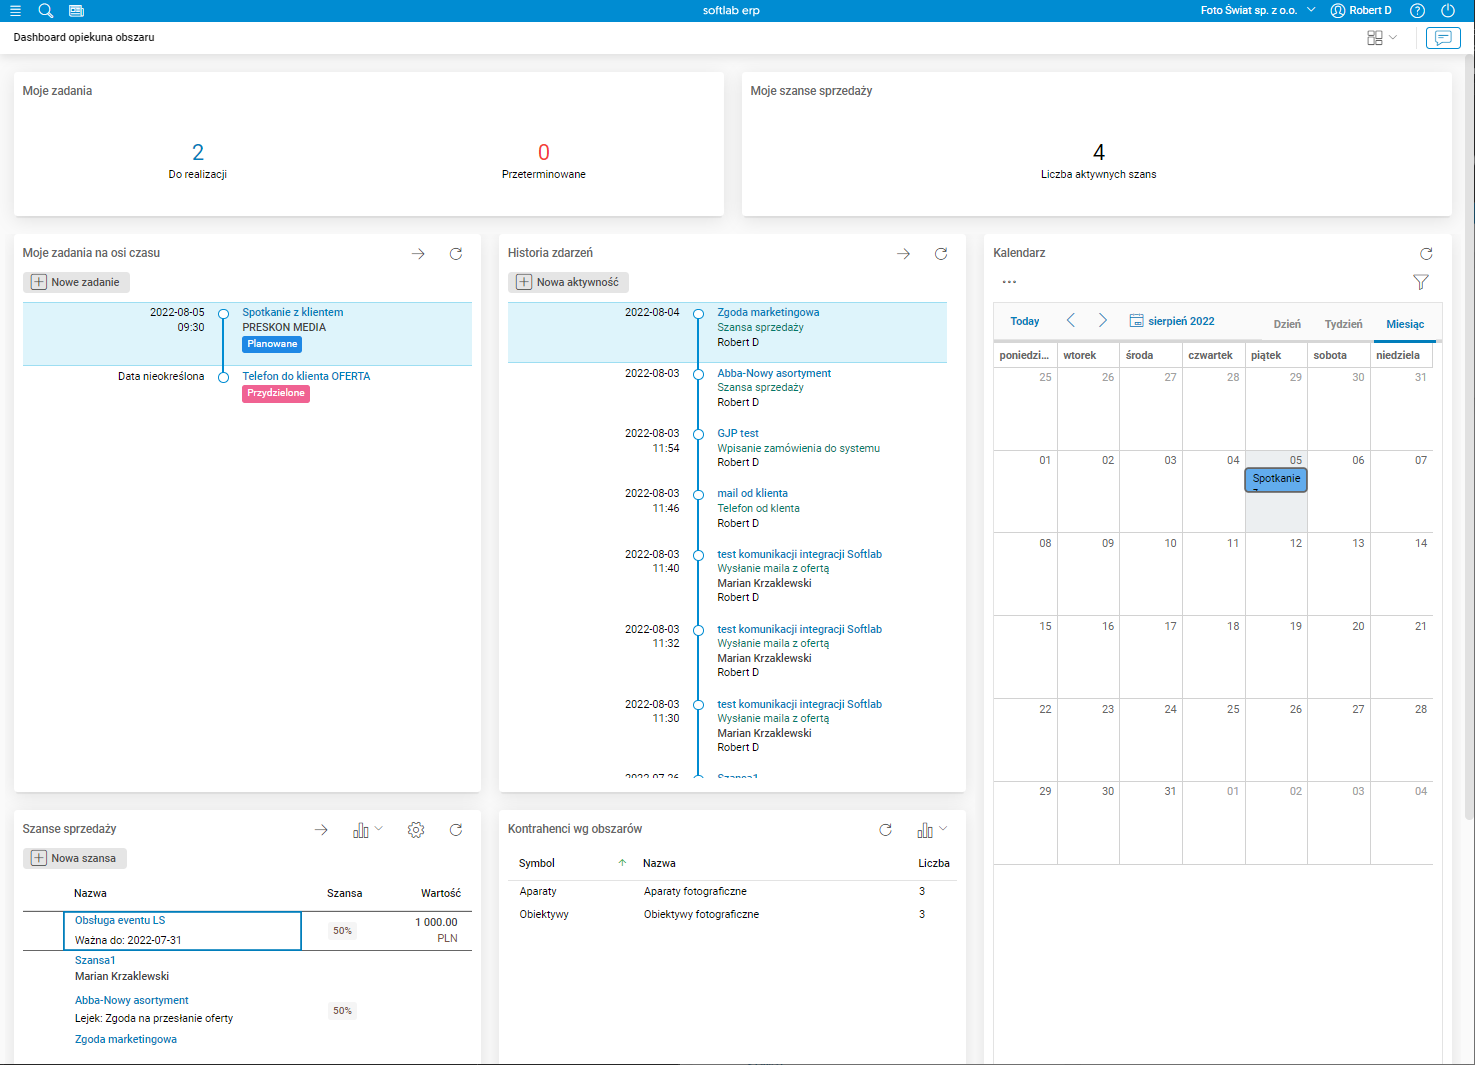Open the Szanse sprzedaży chart type dropdown
This screenshot has width=1475, height=1065.
[368, 830]
